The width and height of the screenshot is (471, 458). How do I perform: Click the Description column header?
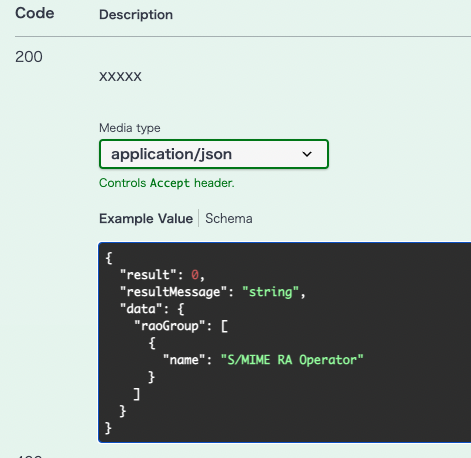[136, 15]
